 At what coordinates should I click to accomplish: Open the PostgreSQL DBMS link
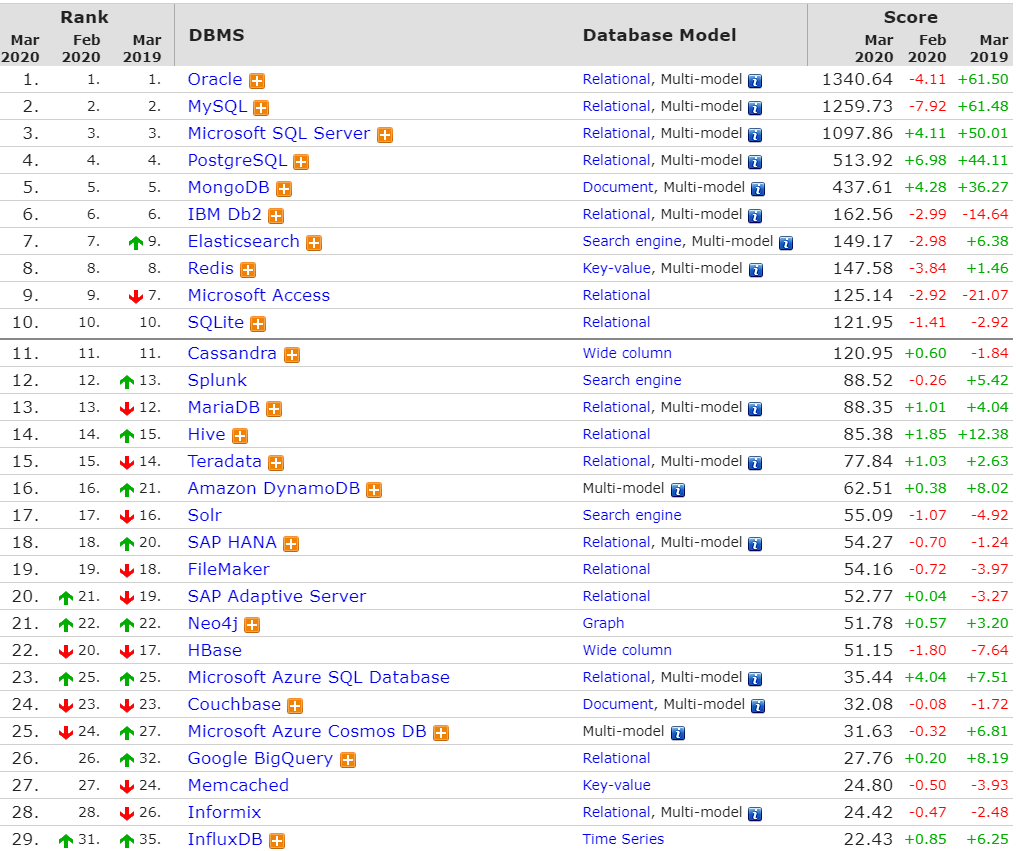click(x=237, y=160)
